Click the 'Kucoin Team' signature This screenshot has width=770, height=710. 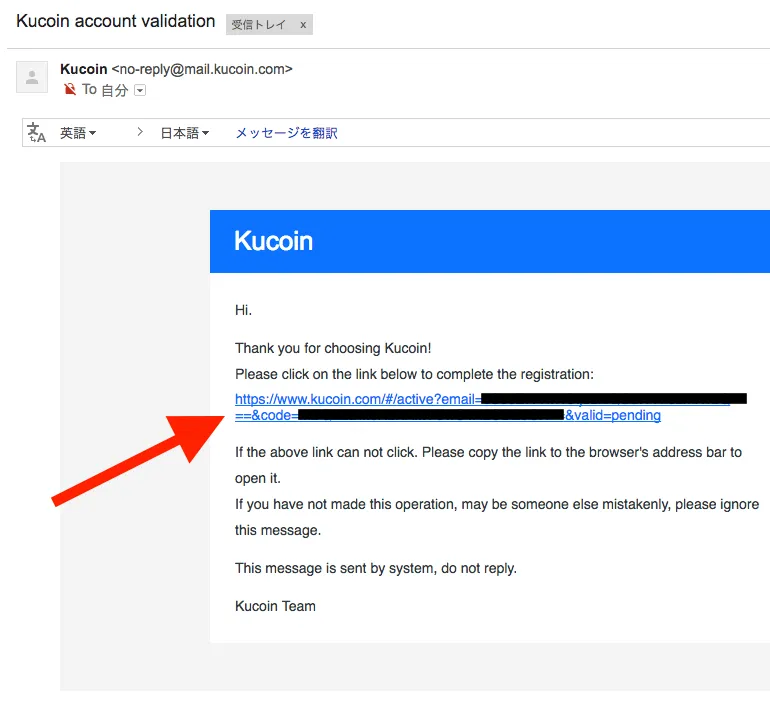coord(275,606)
